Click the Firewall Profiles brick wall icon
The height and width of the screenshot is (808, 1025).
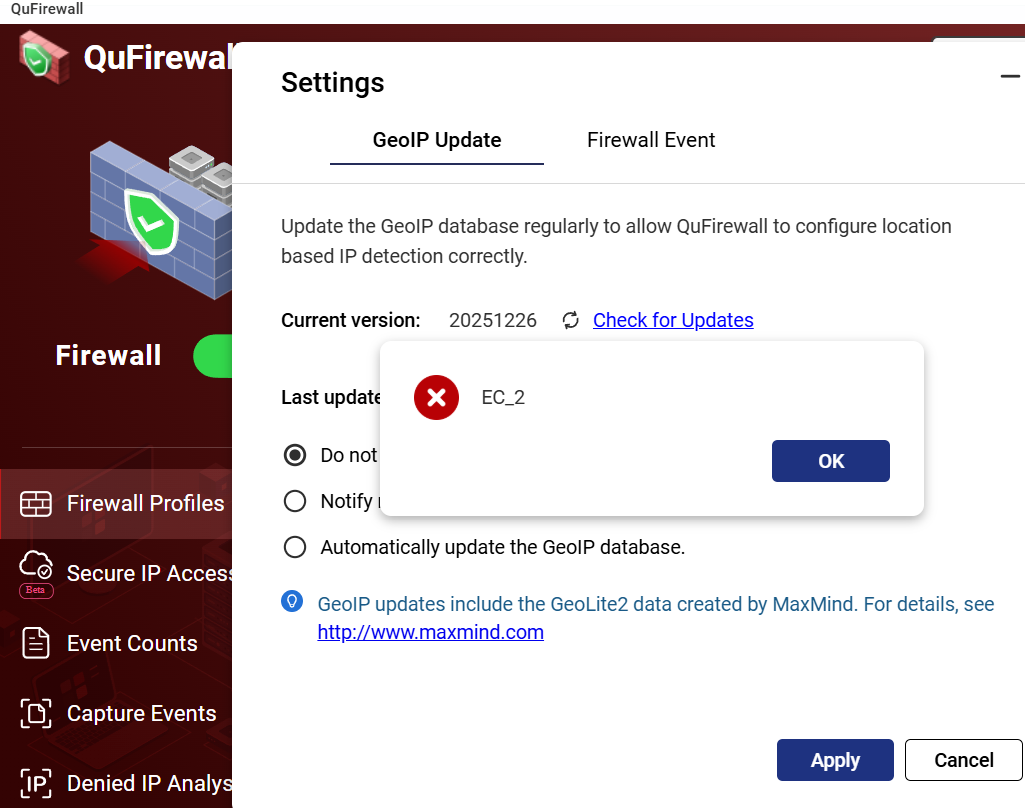36,503
